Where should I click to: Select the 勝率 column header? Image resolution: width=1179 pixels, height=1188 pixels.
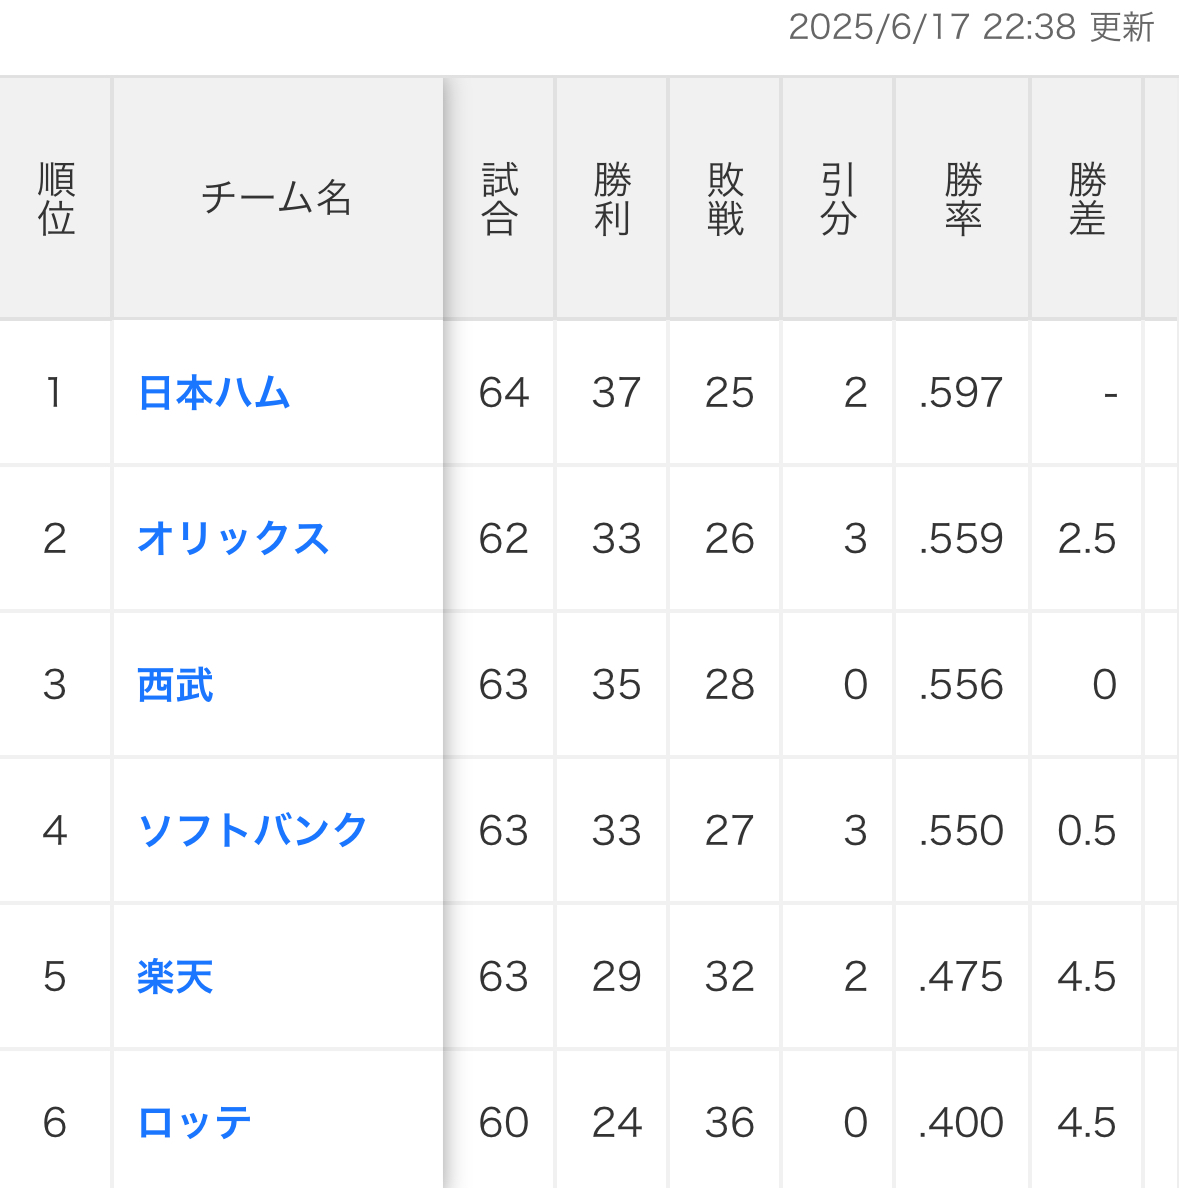(962, 199)
